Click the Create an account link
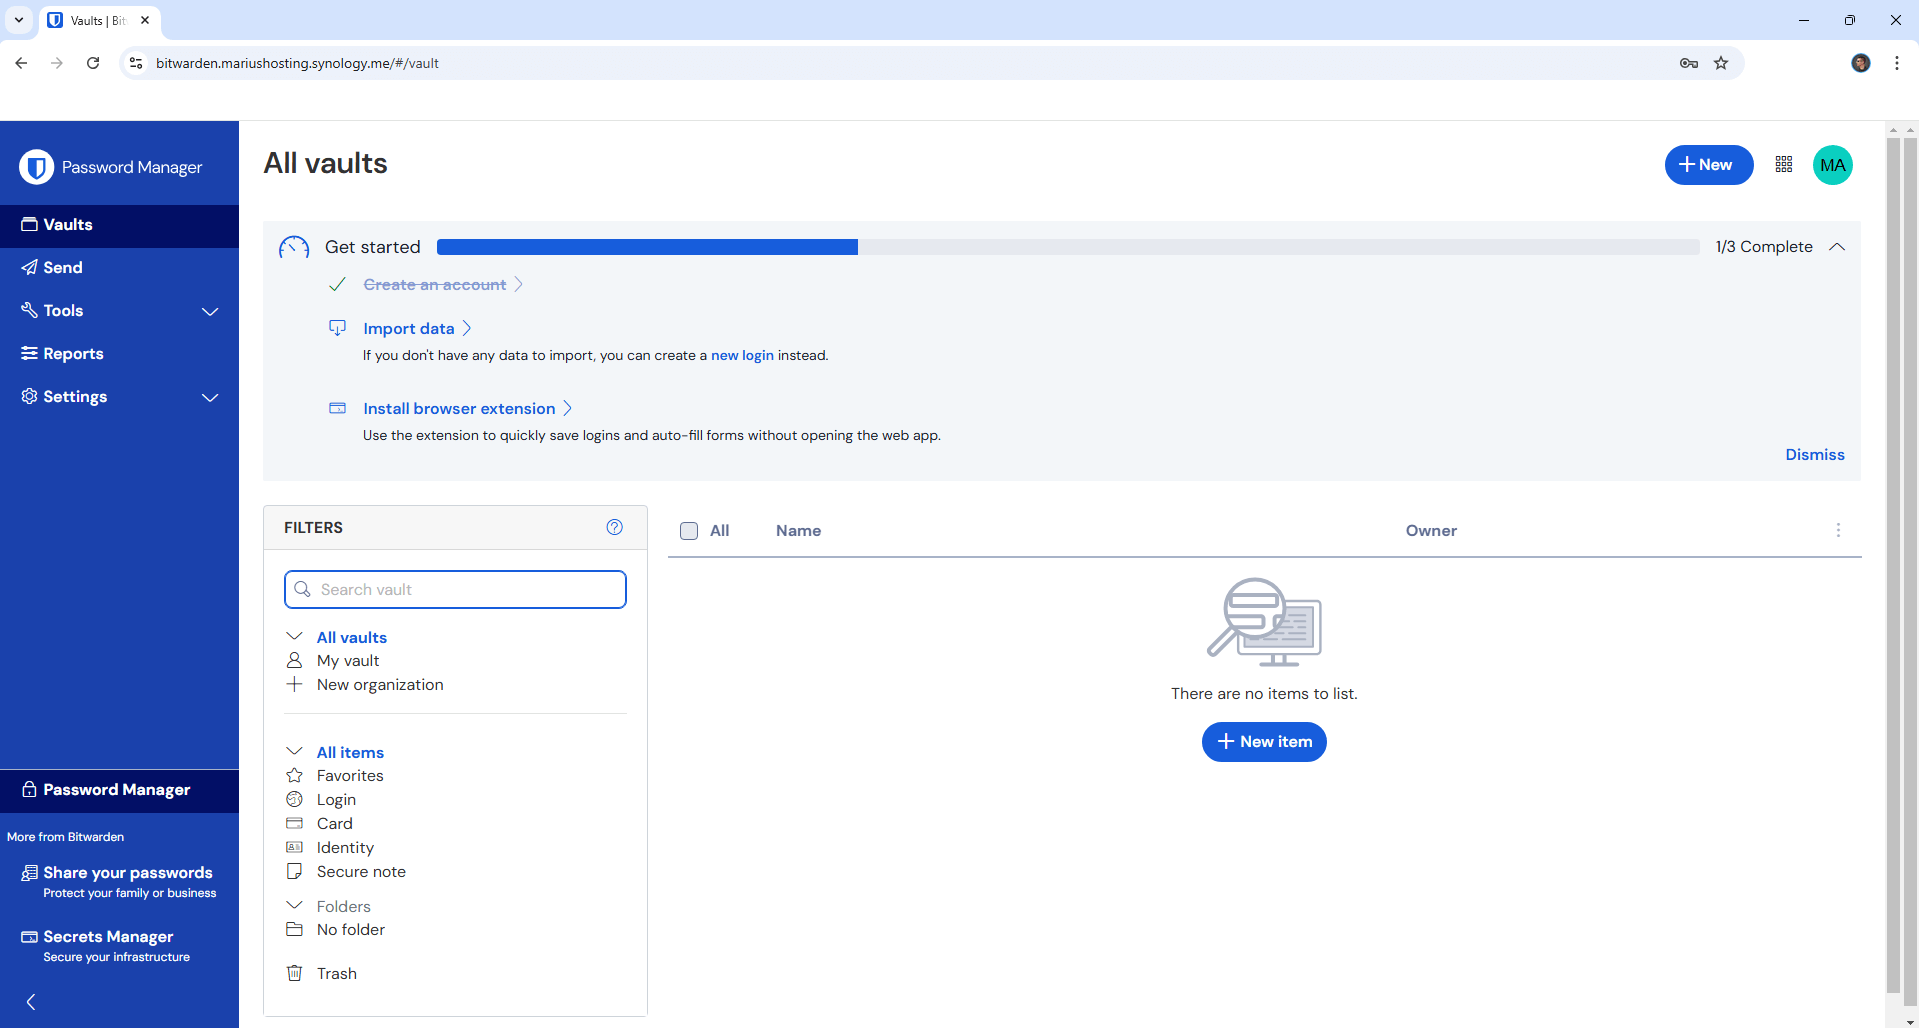The image size is (1919, 1028). pos(442,285)
